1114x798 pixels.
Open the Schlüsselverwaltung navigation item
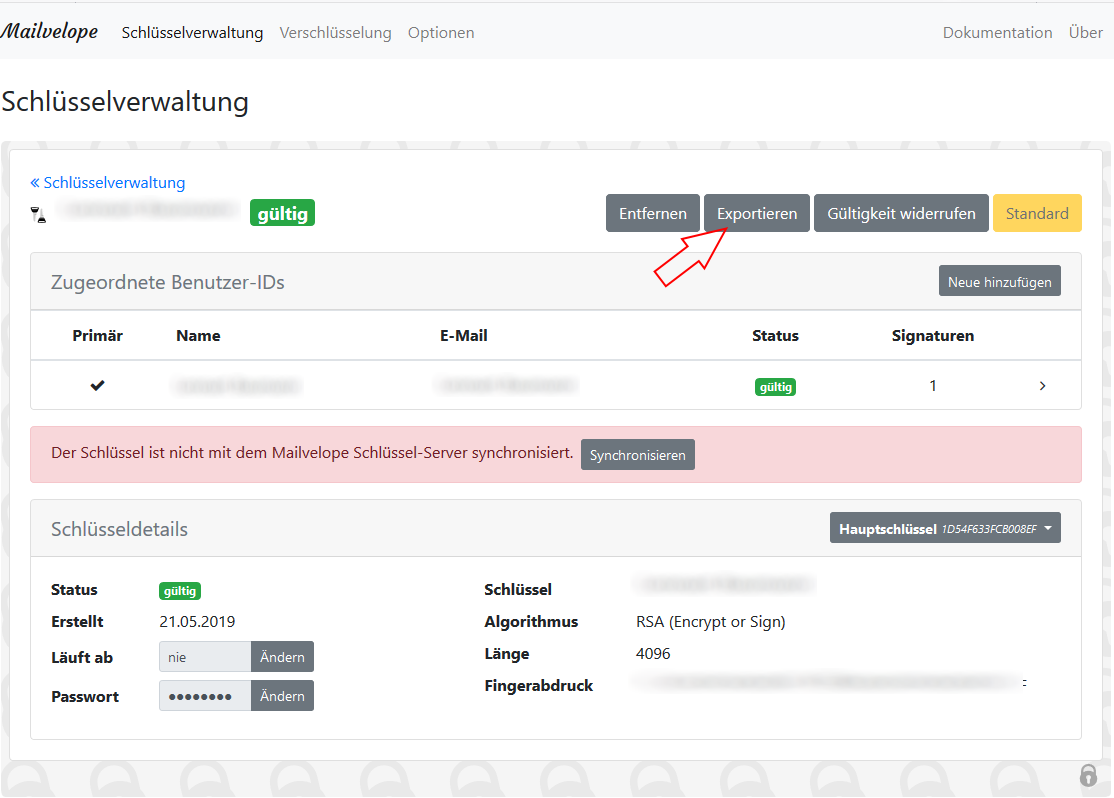pyautogui.click(x=192, y=32)
